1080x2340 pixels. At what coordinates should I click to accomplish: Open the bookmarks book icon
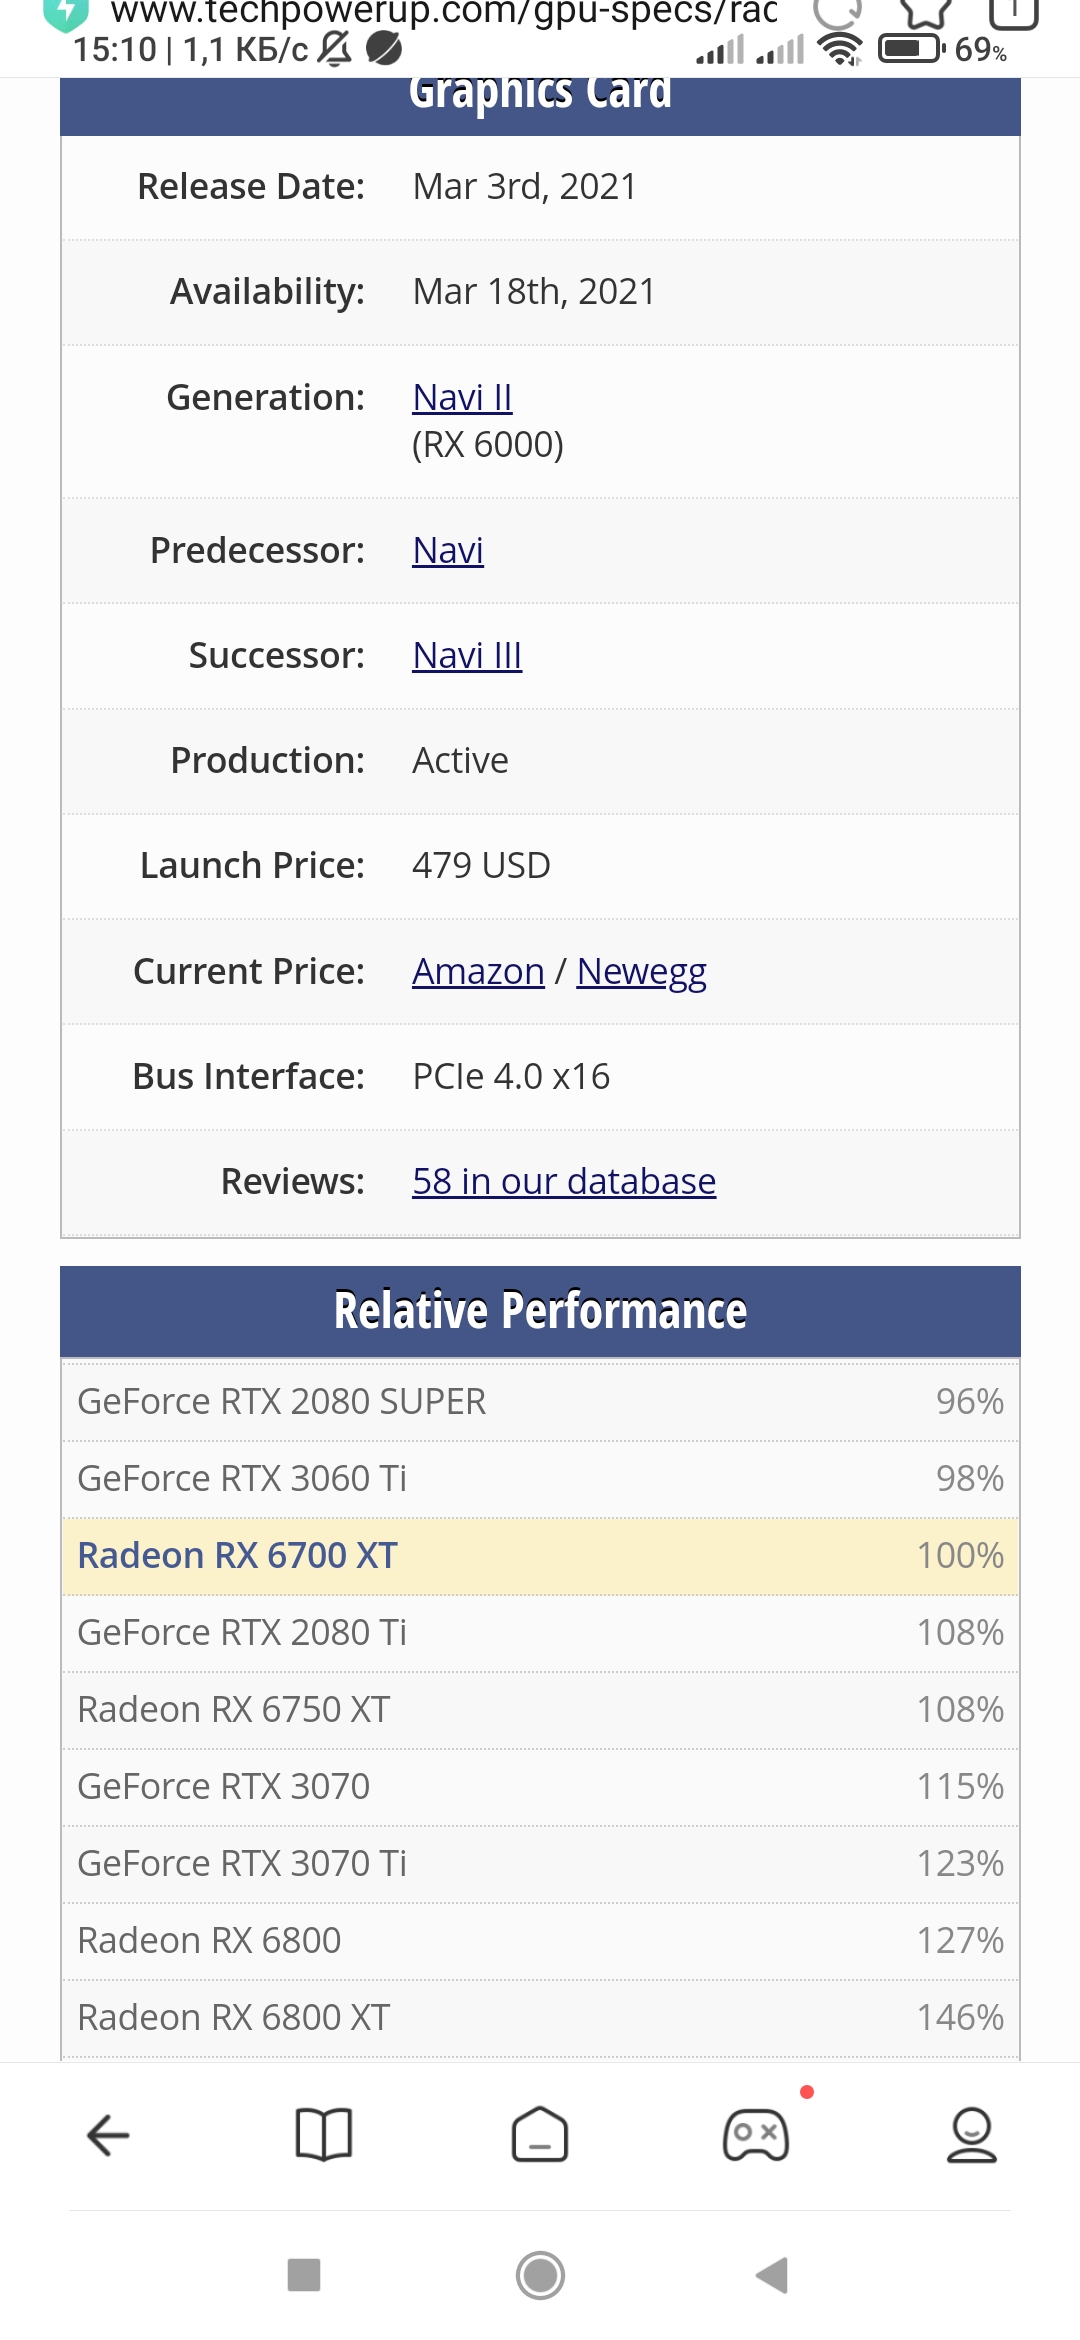324,2135
